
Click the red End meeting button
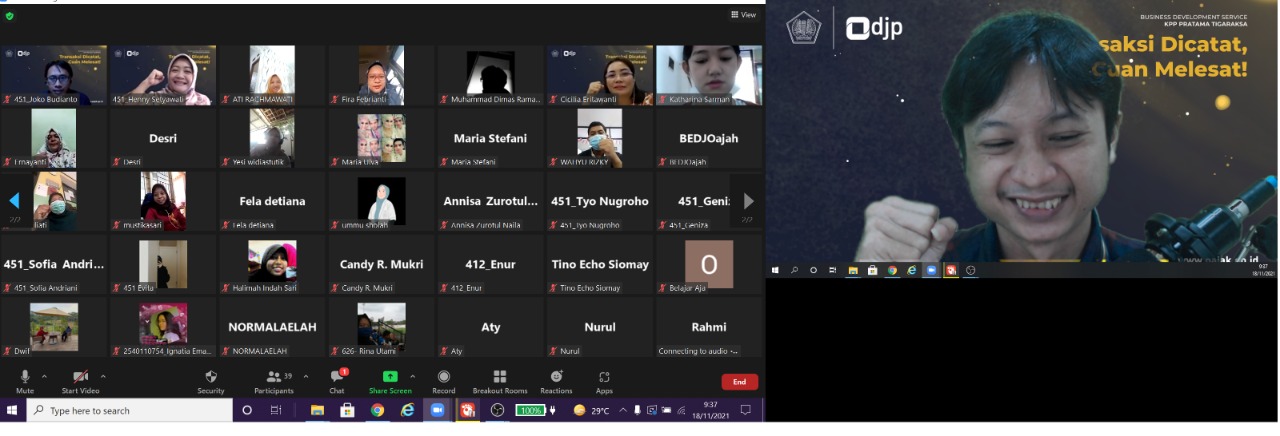739,382
